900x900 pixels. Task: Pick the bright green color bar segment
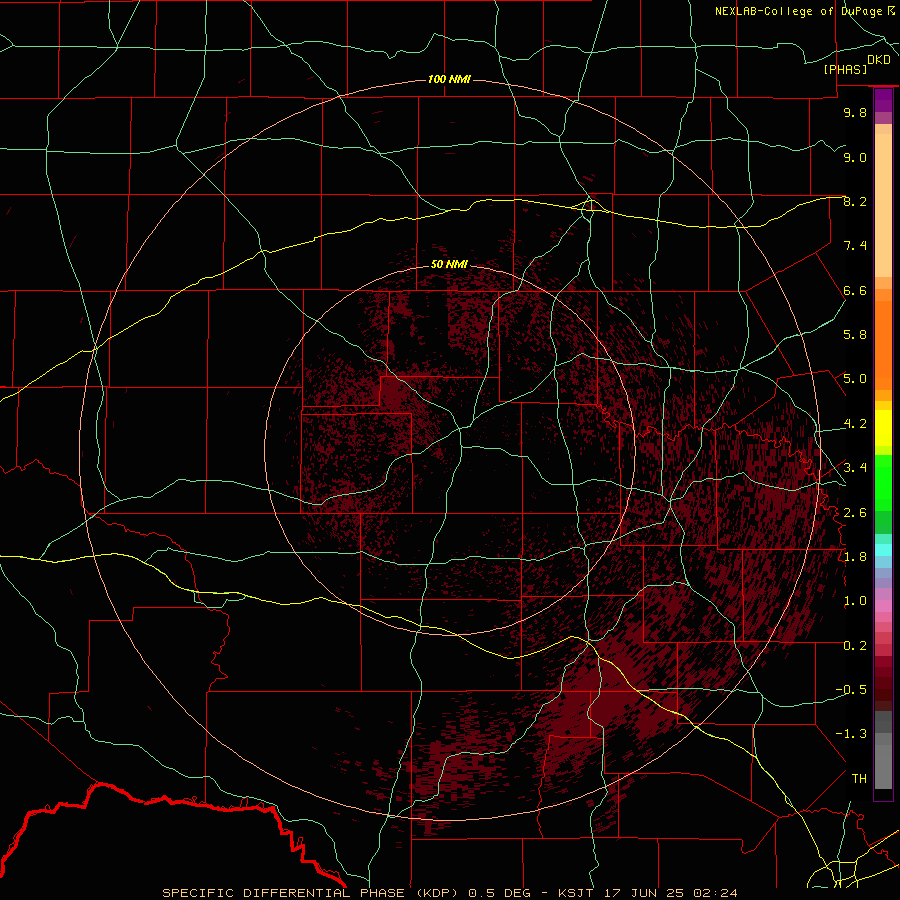[883, 483]
